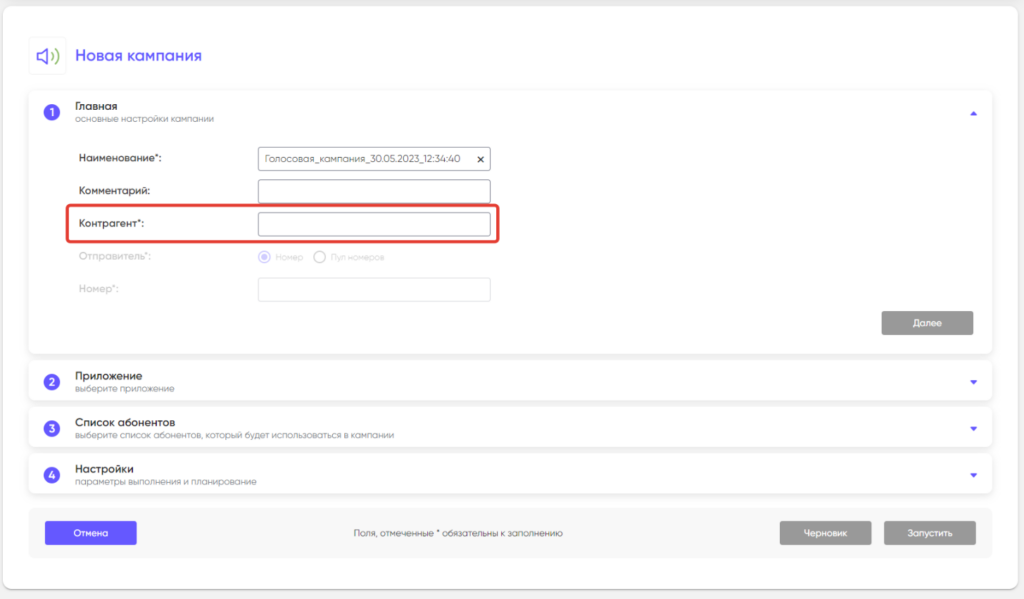Click the step 2 number badge
This screenshot has height=599, width=1024.
point(52,381)
